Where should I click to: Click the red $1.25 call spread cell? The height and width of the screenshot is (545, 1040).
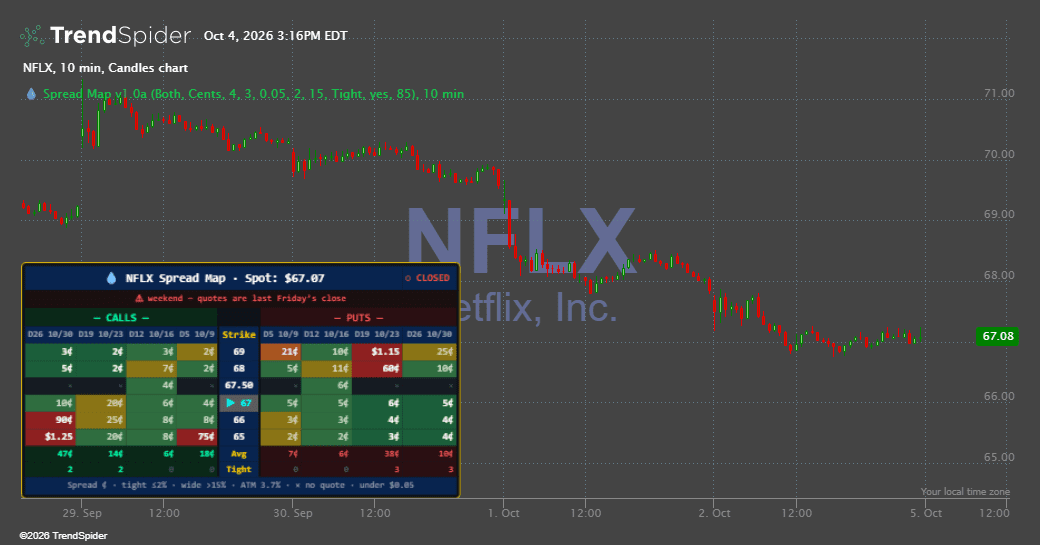50,437
